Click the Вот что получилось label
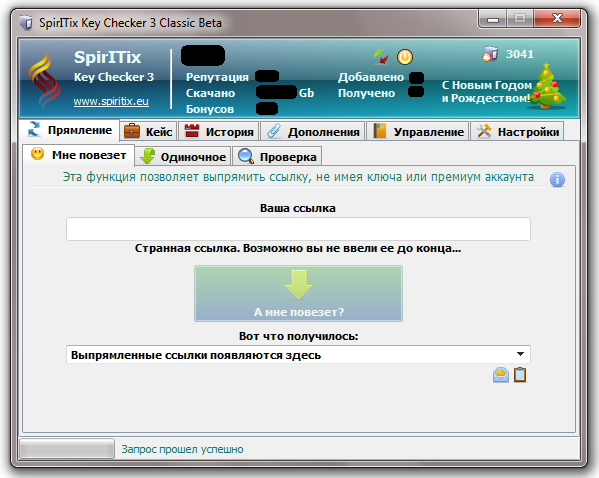The width and height of the screenshot is (599, 478). coord(298,336)
